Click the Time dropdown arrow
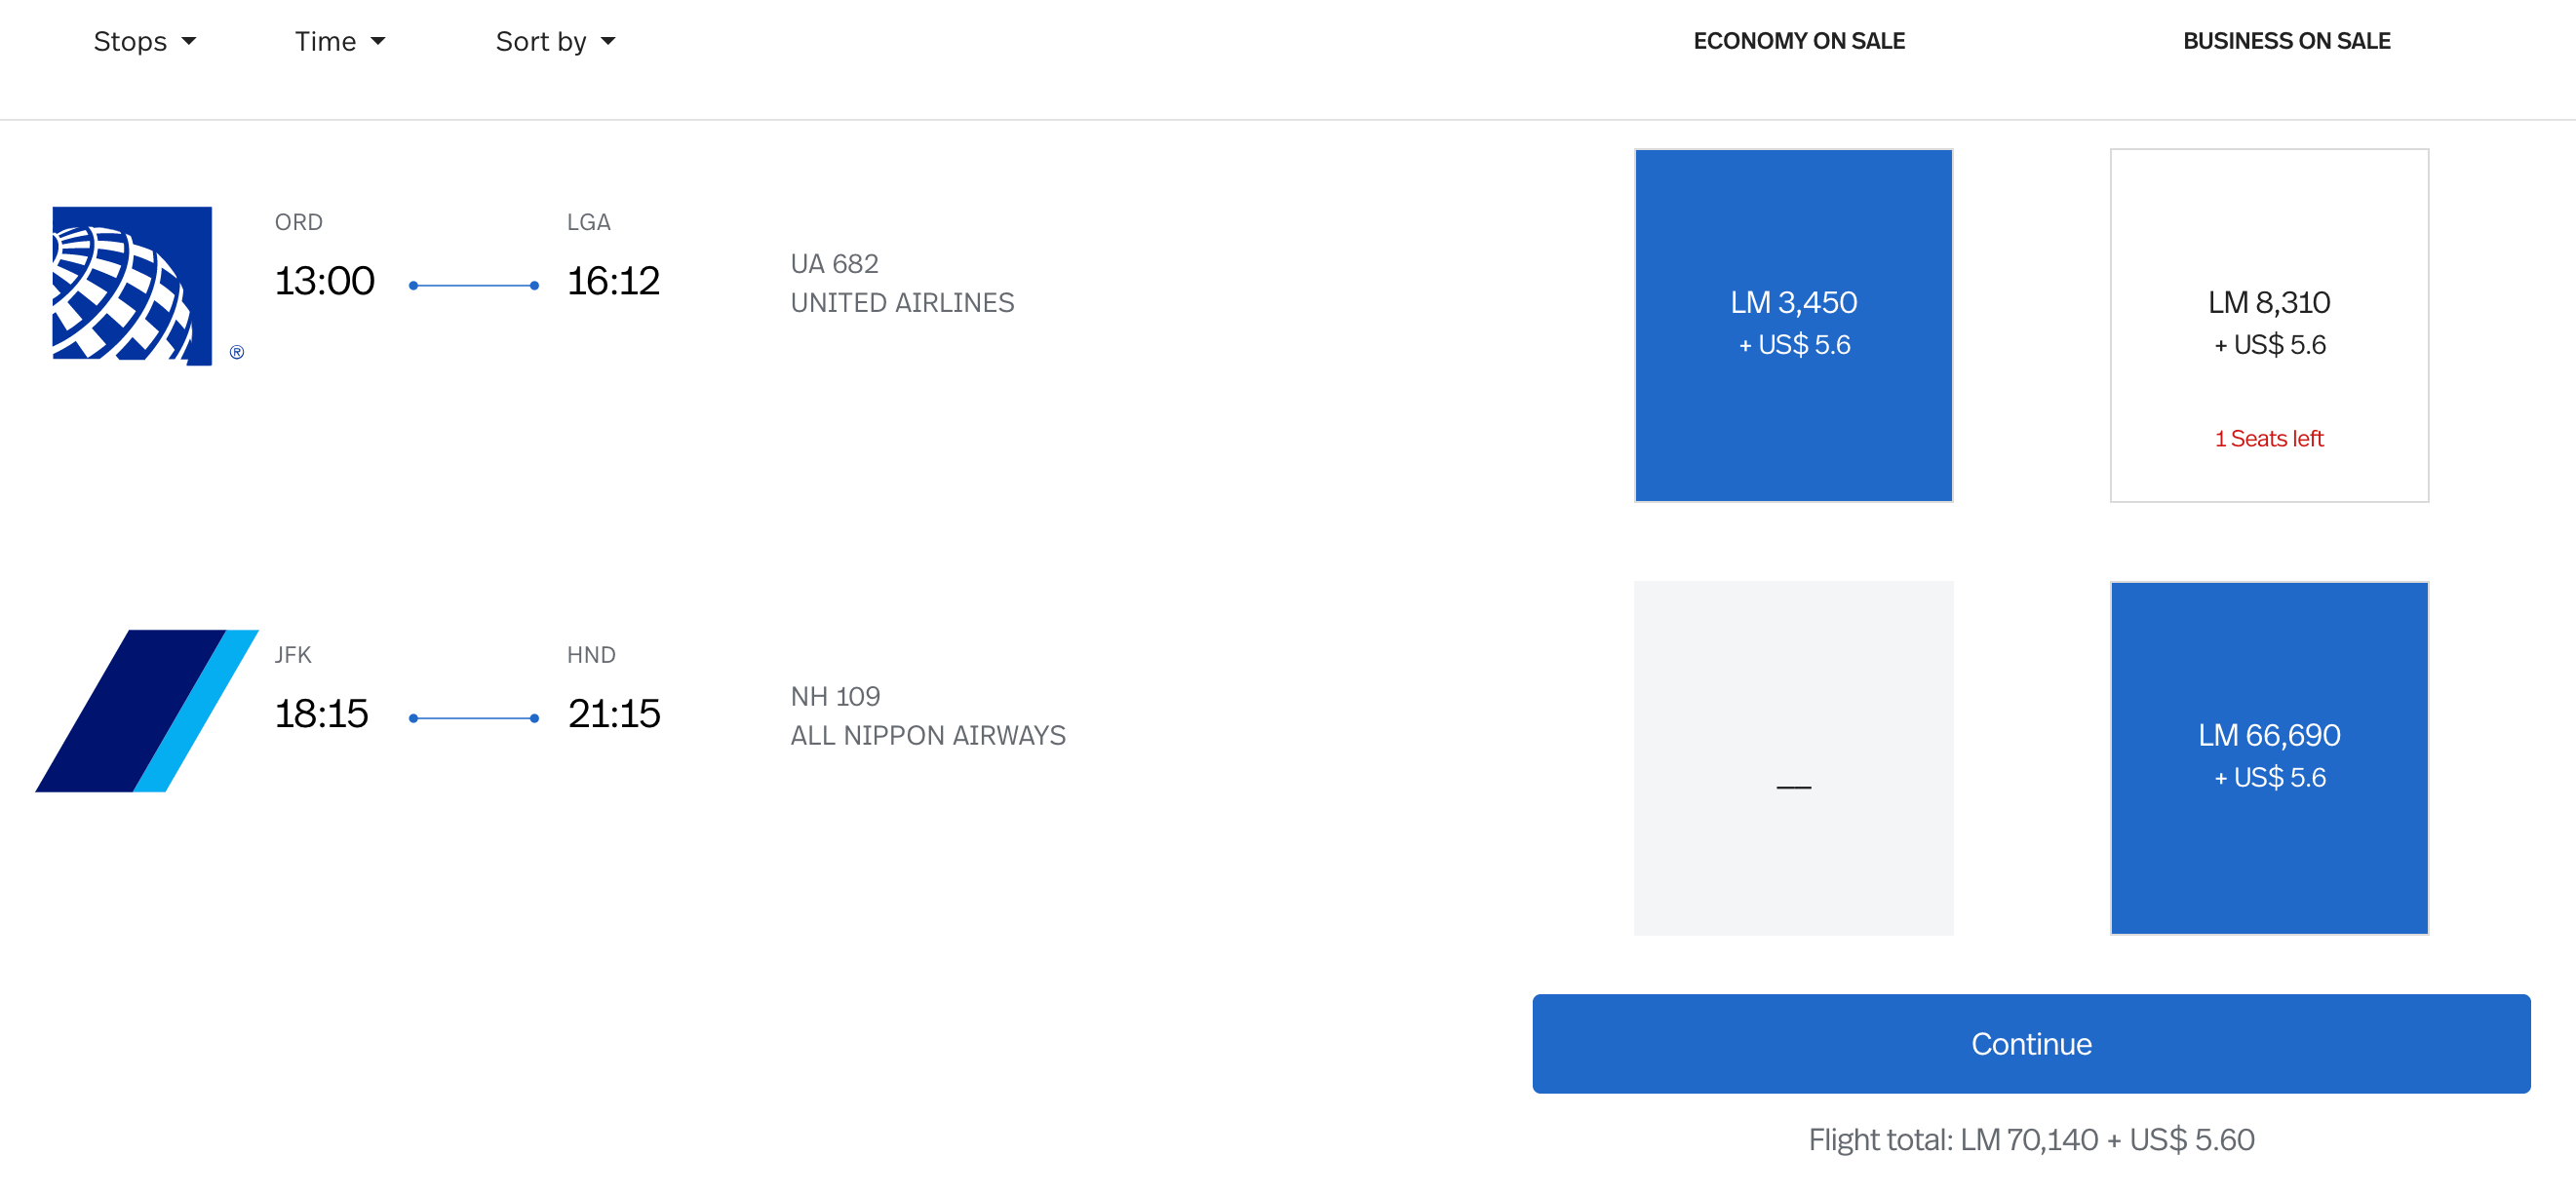 point(378,42)
